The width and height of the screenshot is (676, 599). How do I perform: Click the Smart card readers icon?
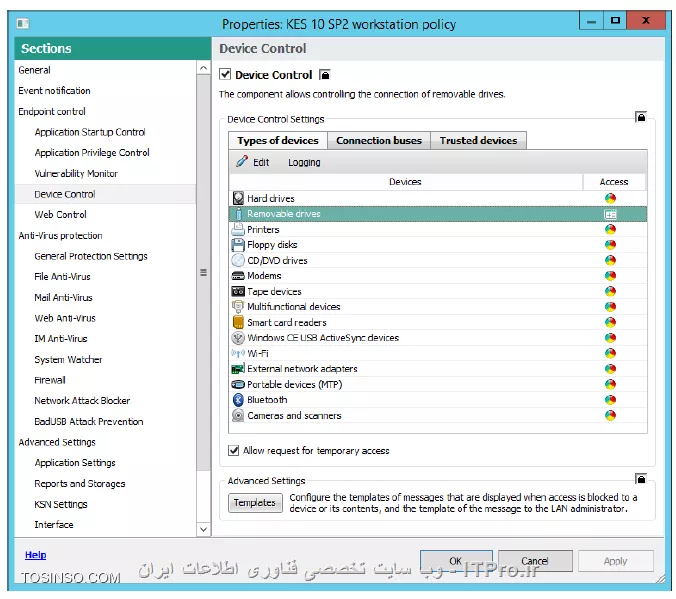[x=238, y=322]
